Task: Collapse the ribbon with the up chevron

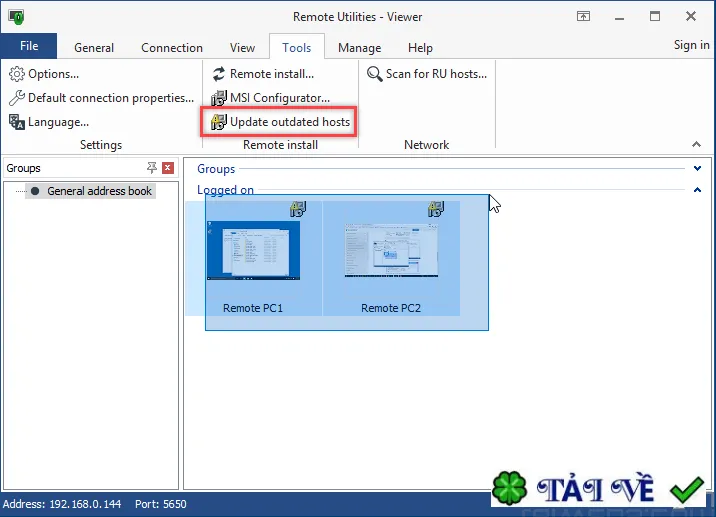Action: (x=696, y=144)
